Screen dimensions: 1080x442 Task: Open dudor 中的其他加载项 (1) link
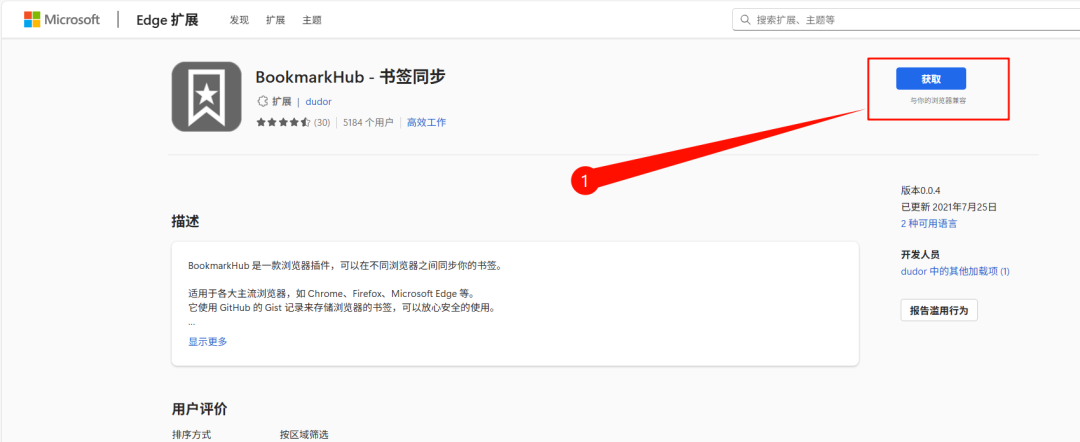coord(955,271)
